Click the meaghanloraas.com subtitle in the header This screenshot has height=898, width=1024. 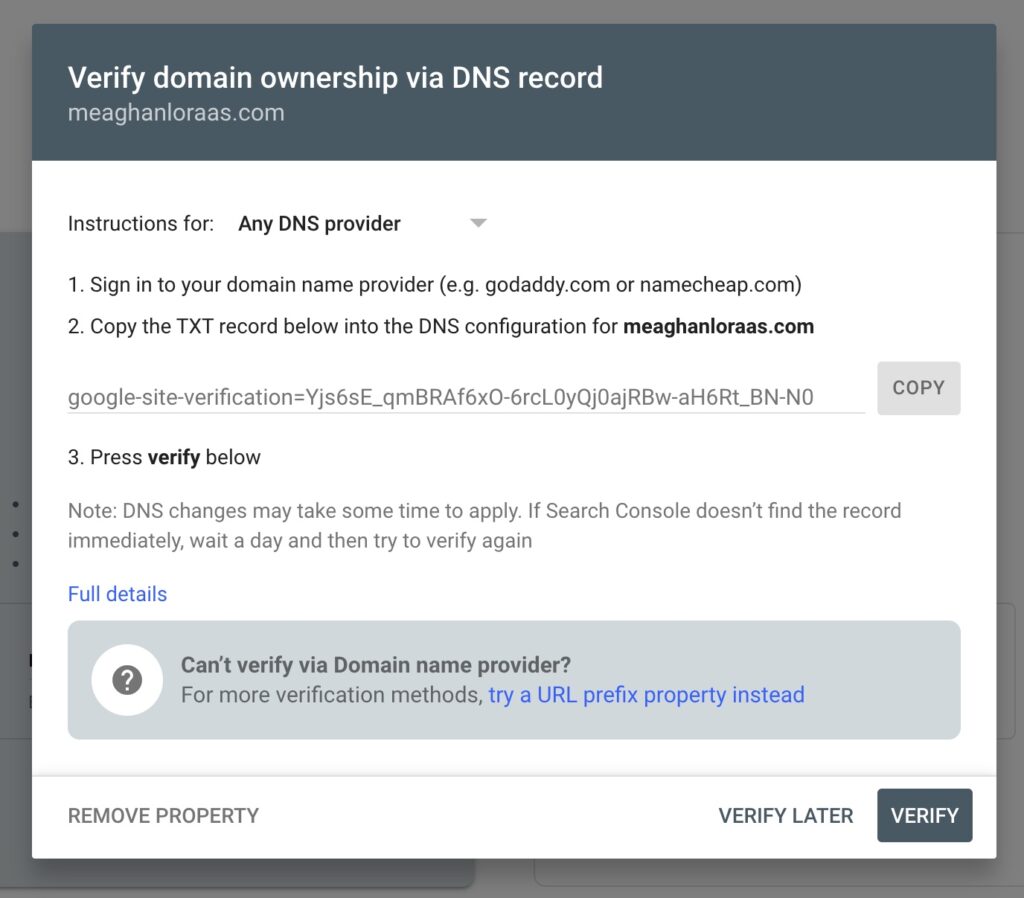click(x=176, y=113)
